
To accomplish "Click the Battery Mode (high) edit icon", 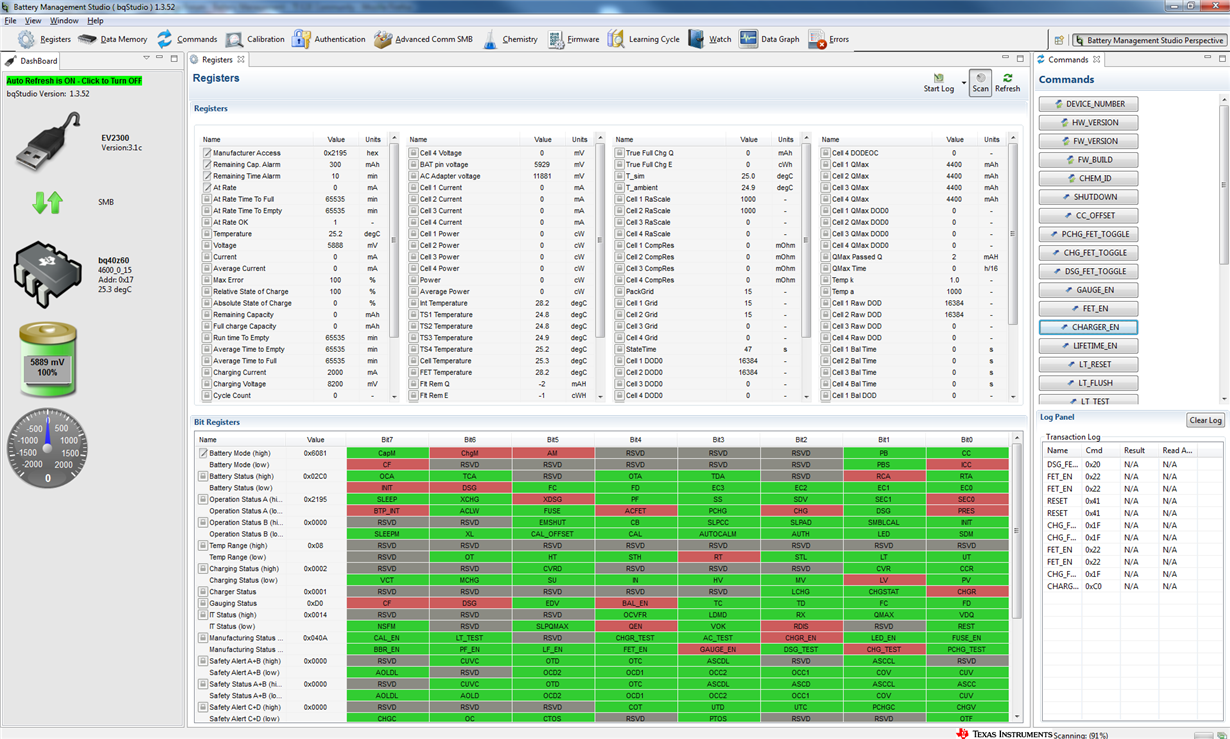I will (x=203, y=453).
